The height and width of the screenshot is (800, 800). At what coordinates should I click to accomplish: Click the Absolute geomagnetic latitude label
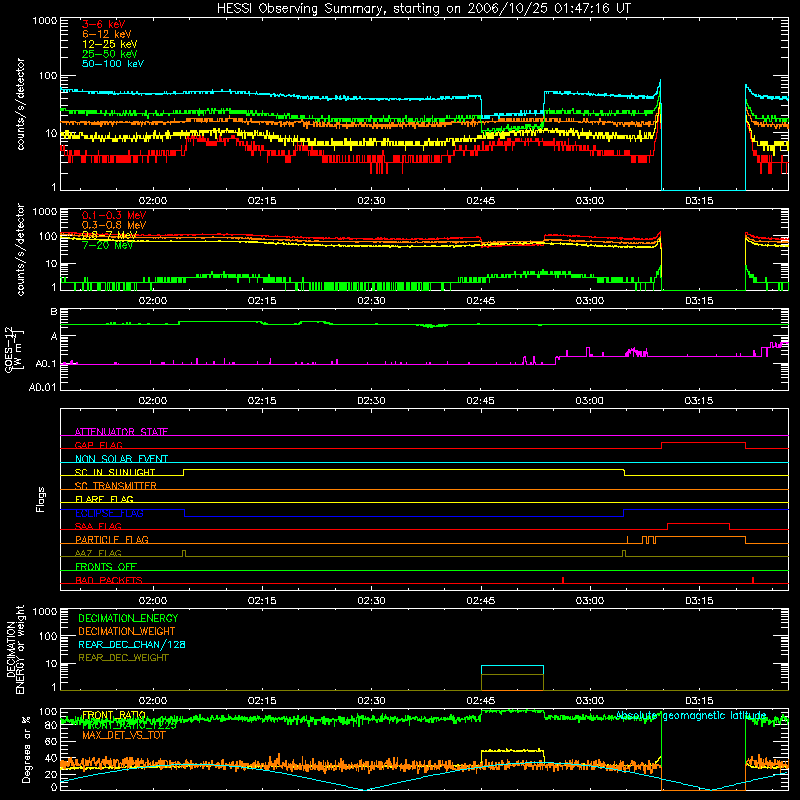tap(691, 715)
